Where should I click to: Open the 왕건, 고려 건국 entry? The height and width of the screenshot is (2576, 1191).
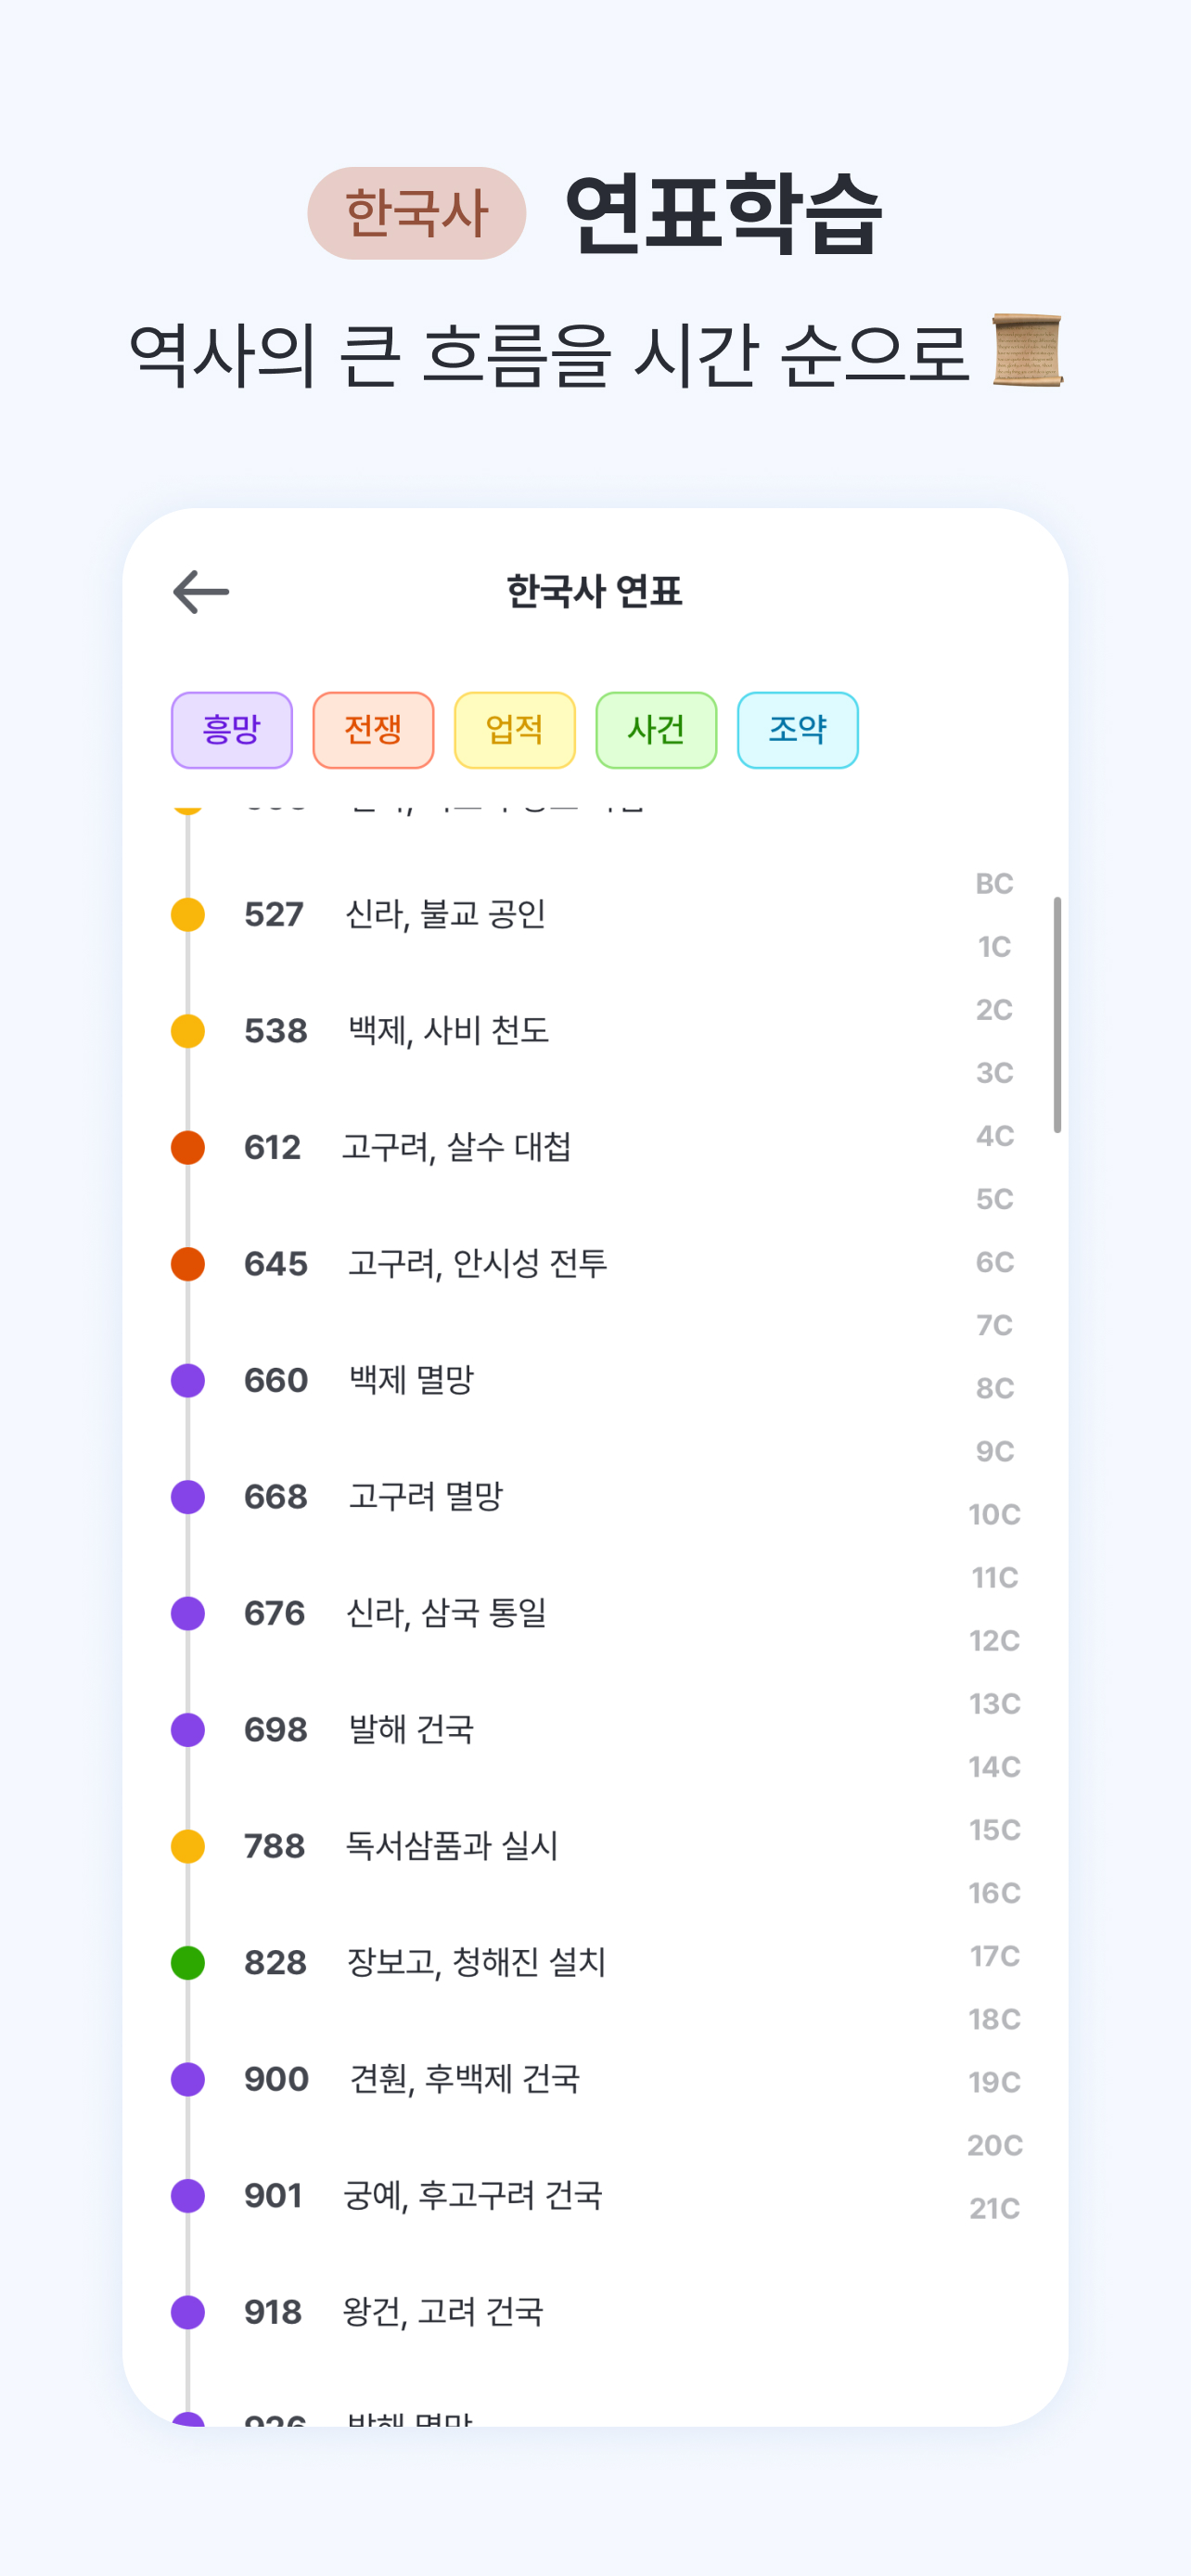(x=443, y=2312)
